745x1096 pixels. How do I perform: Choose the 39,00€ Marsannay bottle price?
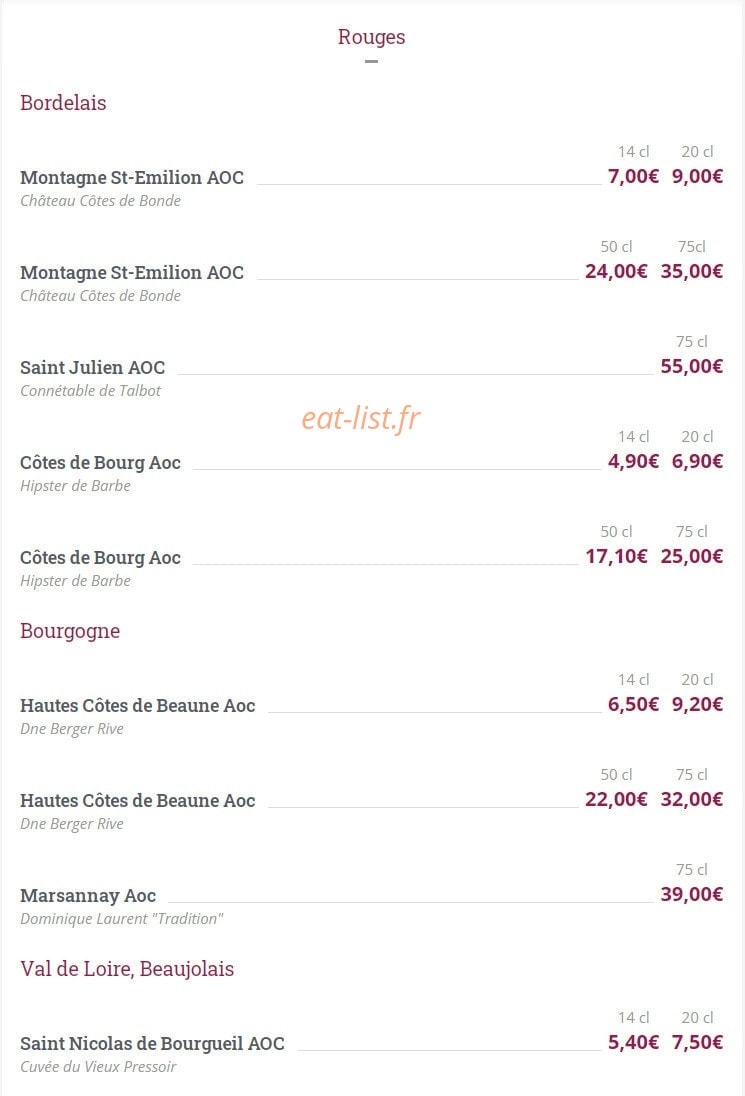691,895
